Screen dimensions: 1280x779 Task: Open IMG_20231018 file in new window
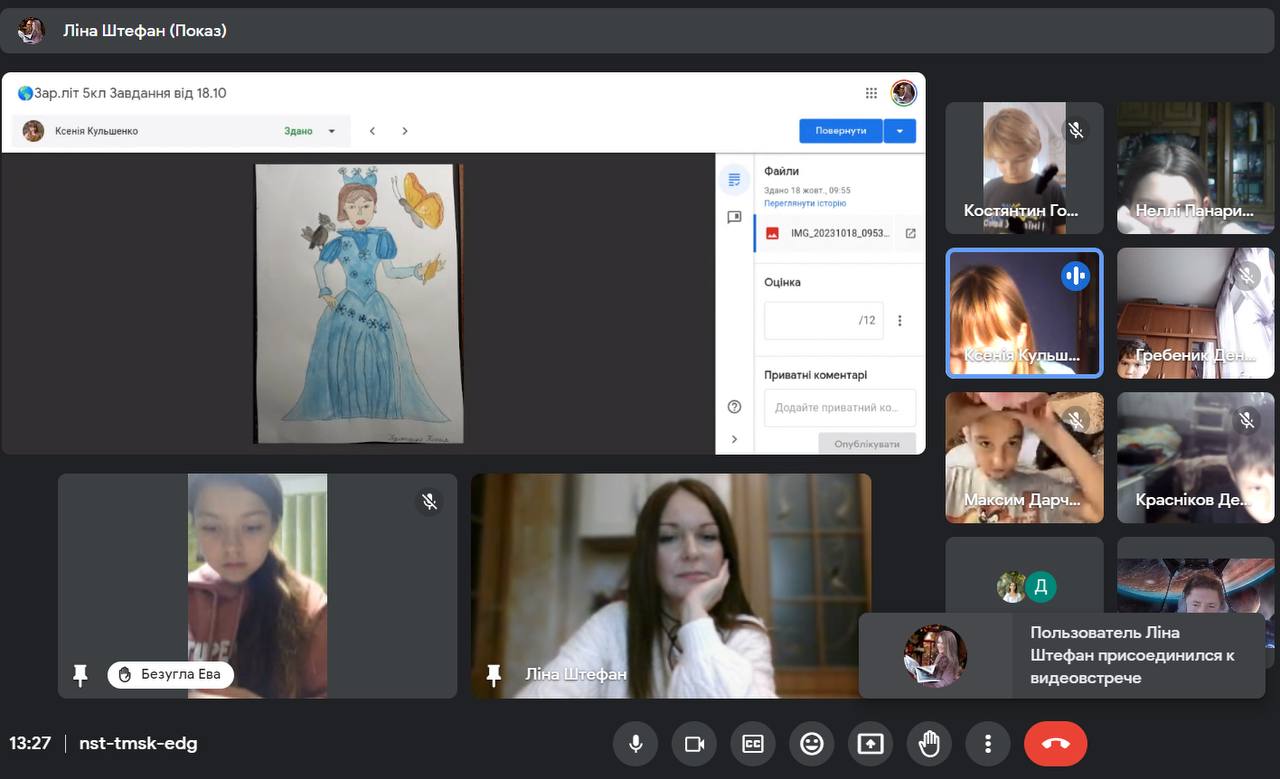coord(910,233)
